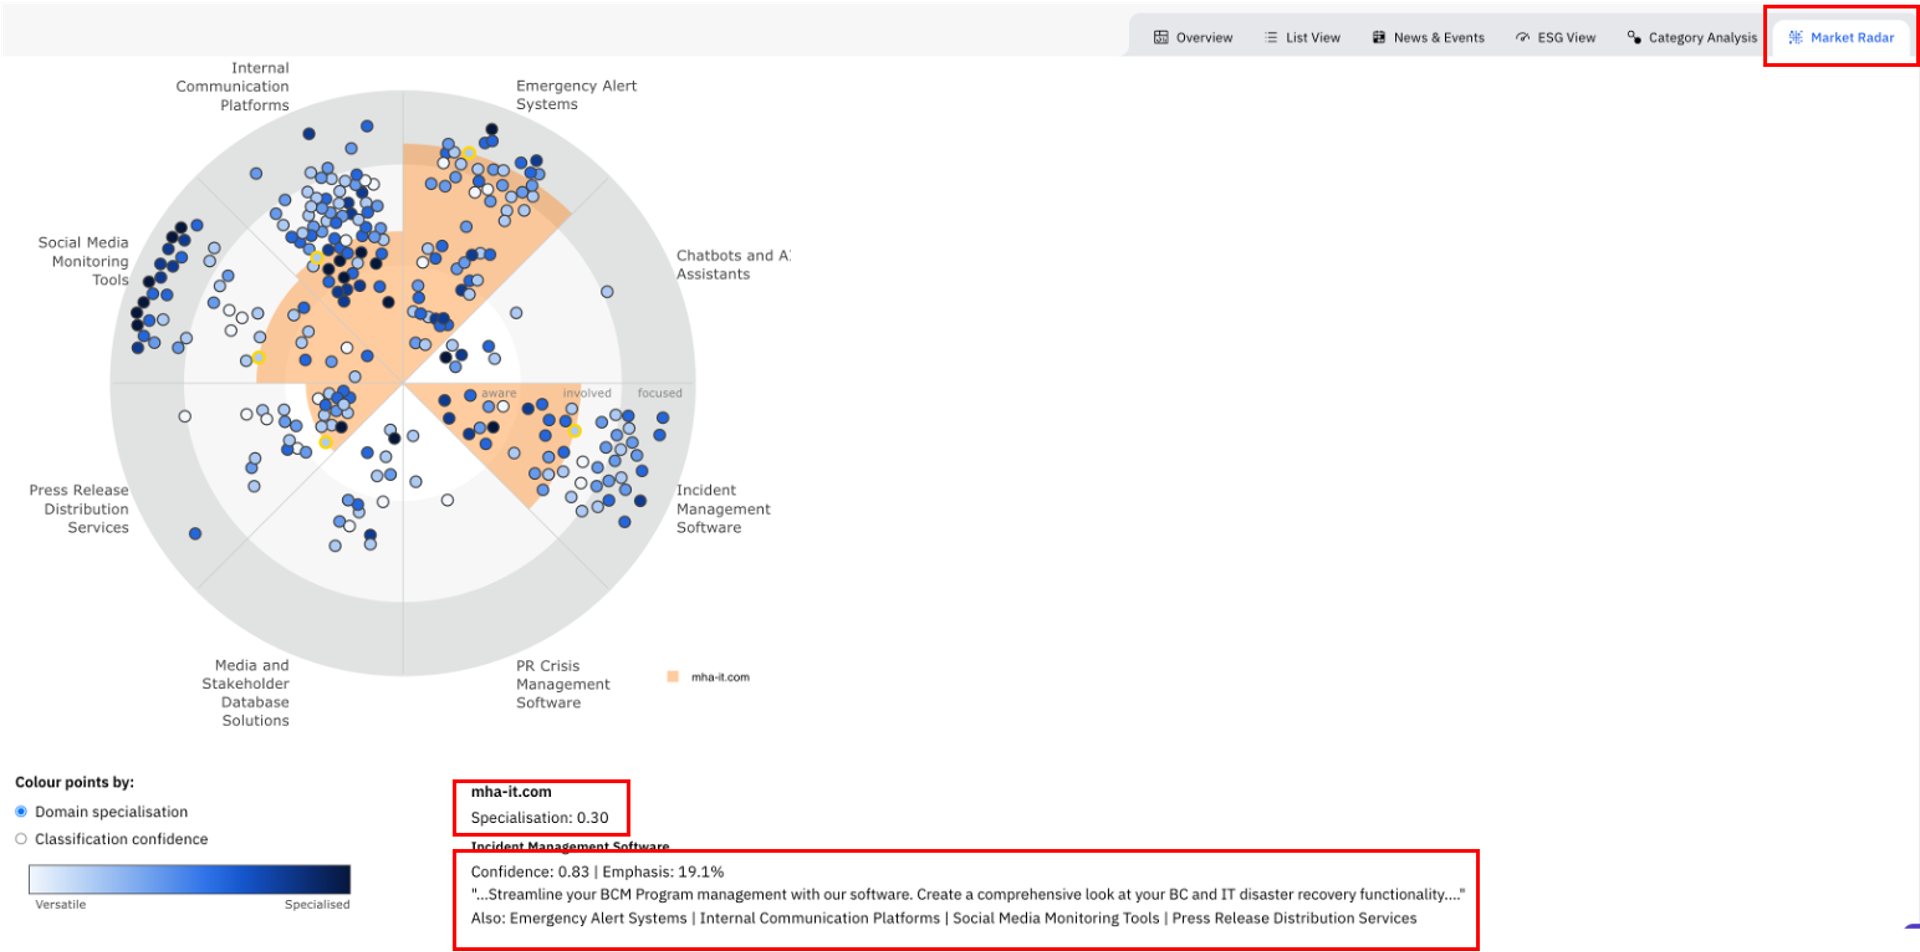
Task: Click the Category Analysis icon
Action: (1634, 38)
